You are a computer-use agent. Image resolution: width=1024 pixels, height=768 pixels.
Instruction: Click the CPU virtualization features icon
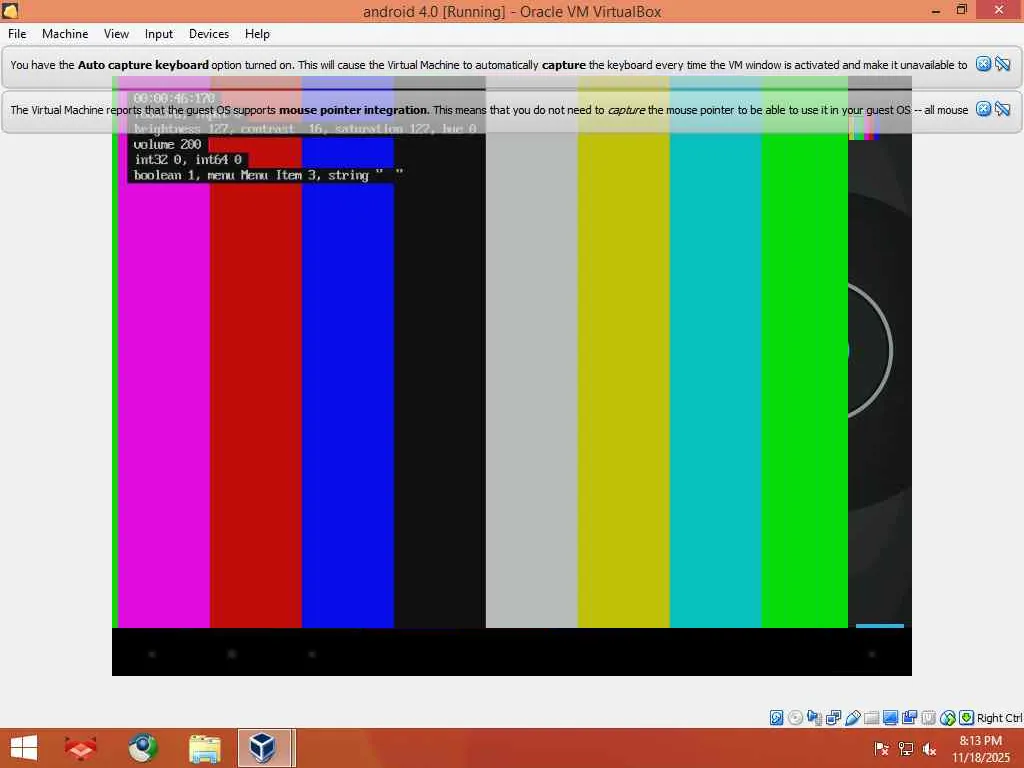[928, 718]
